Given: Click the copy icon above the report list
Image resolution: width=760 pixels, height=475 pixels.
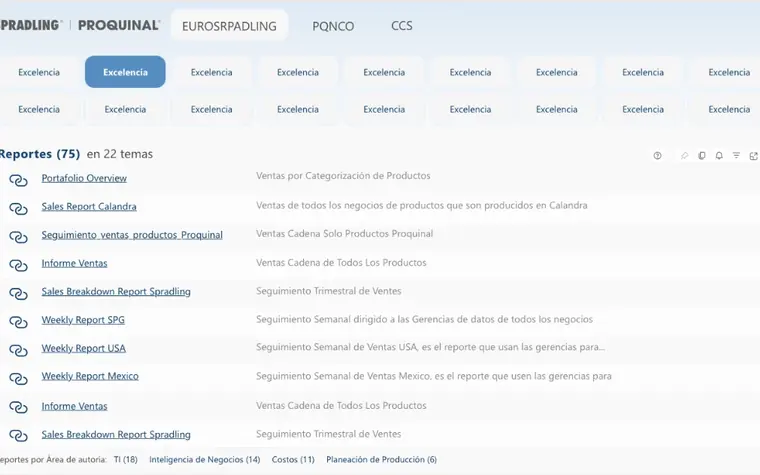Looking at the screenshot, I should click(701, 156).
